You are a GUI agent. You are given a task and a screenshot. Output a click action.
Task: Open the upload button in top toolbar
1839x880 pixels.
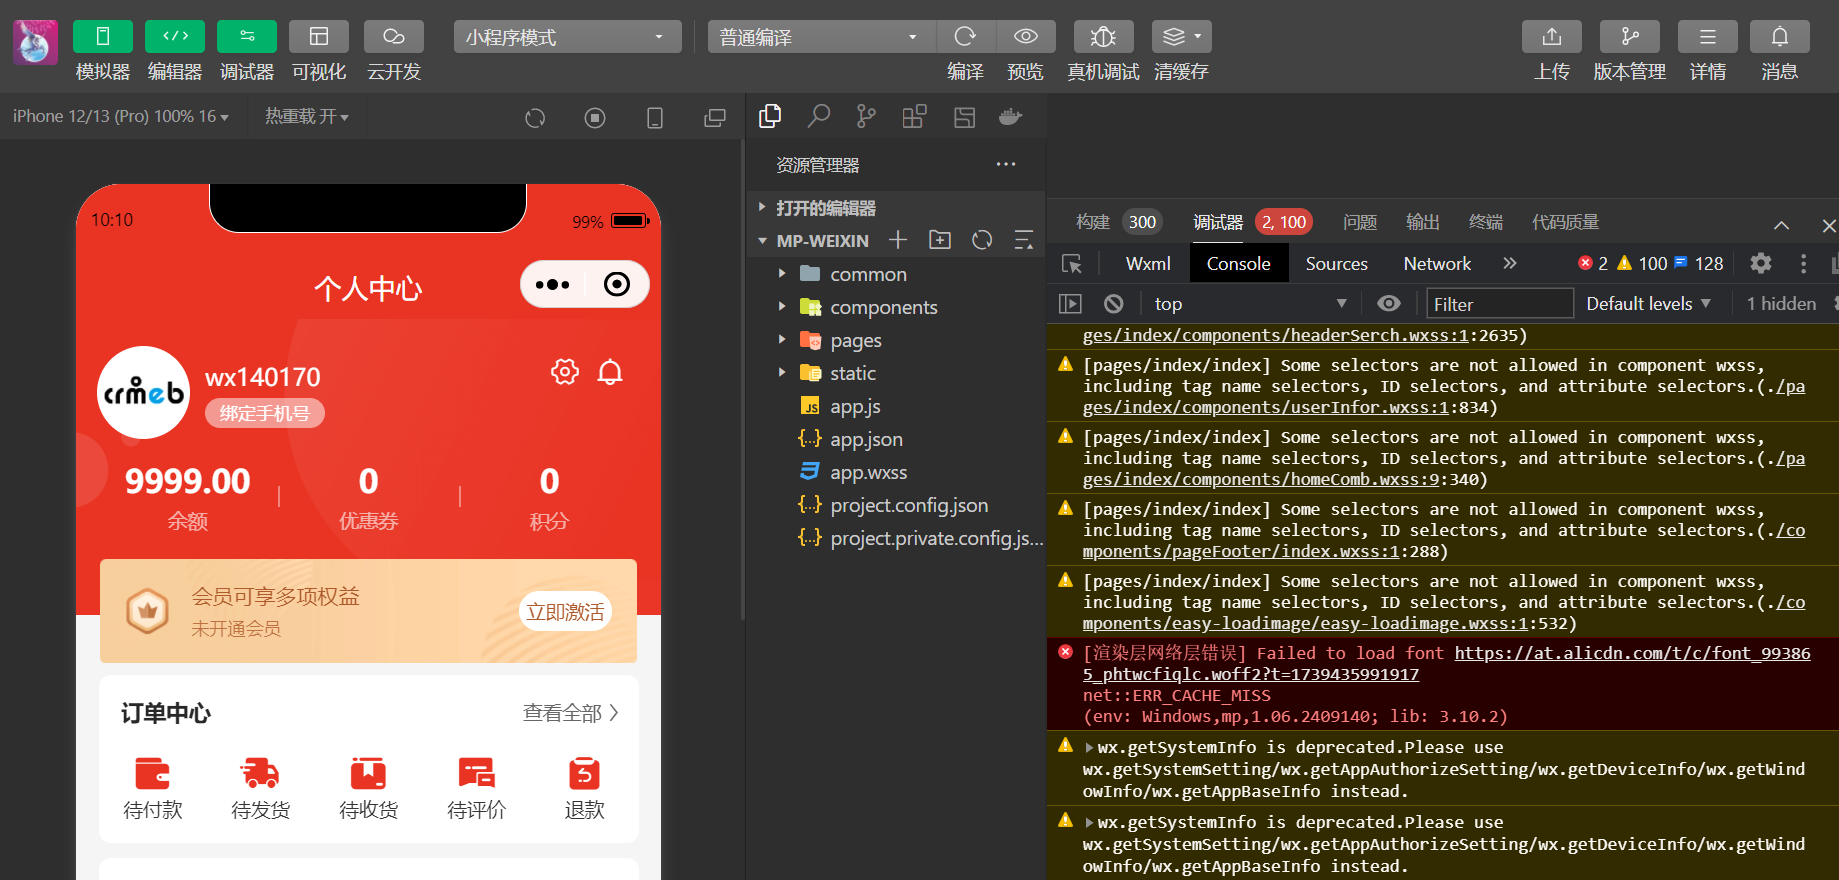click(1551, 37)
